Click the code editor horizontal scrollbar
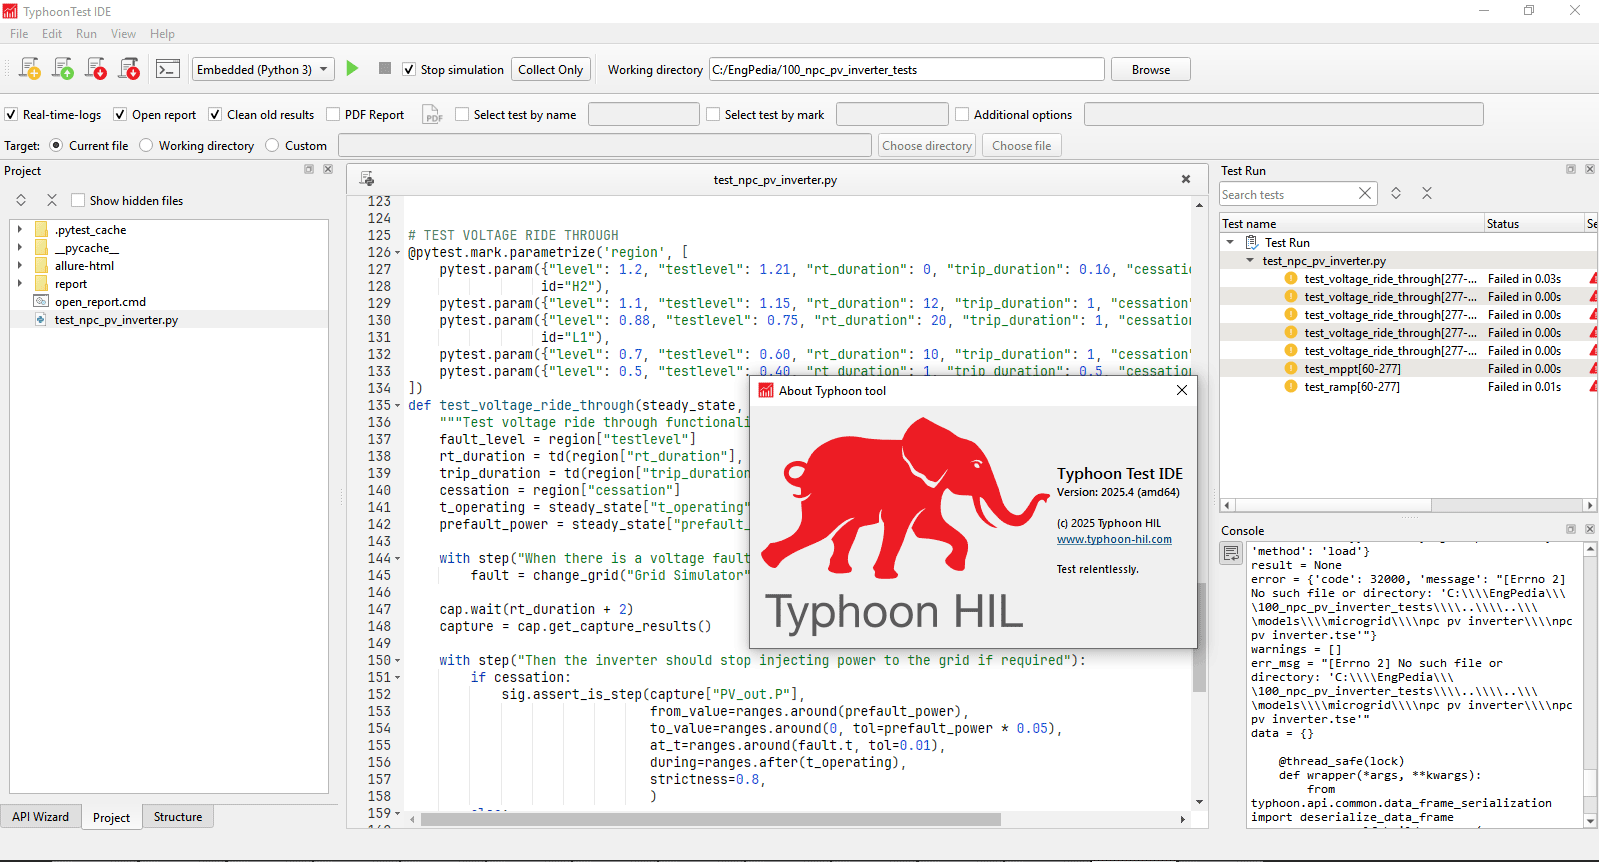 (x=710, y=820)
